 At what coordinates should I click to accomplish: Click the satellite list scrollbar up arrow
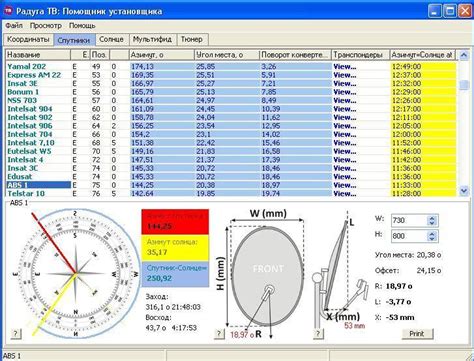pos(464,55)
